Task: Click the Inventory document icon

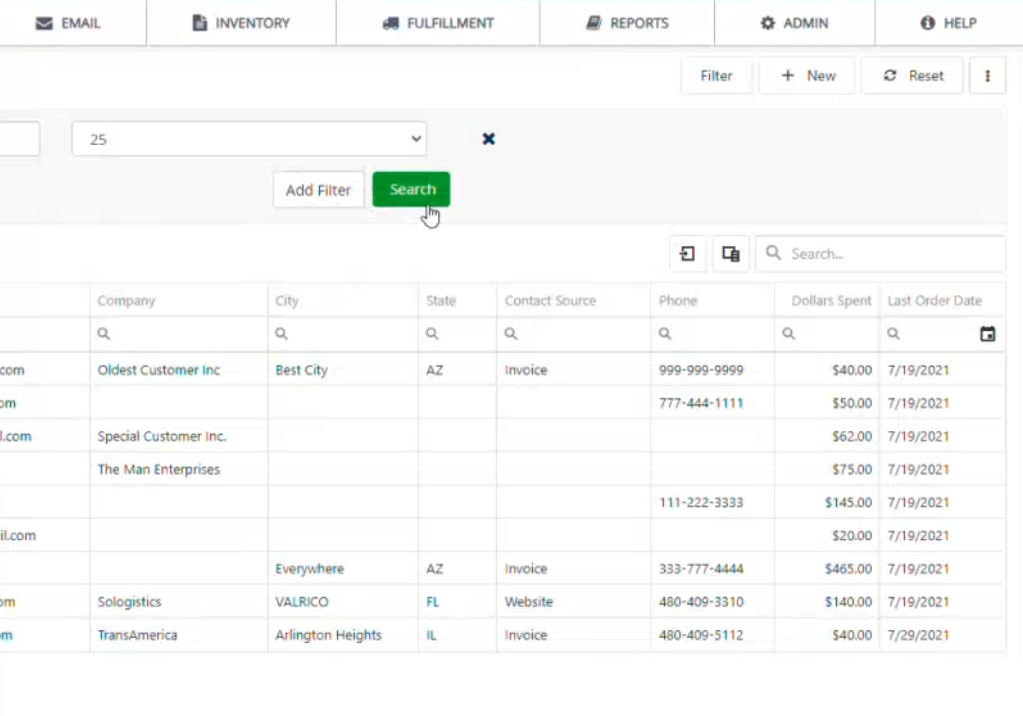Action: click(x=200, y=23)
